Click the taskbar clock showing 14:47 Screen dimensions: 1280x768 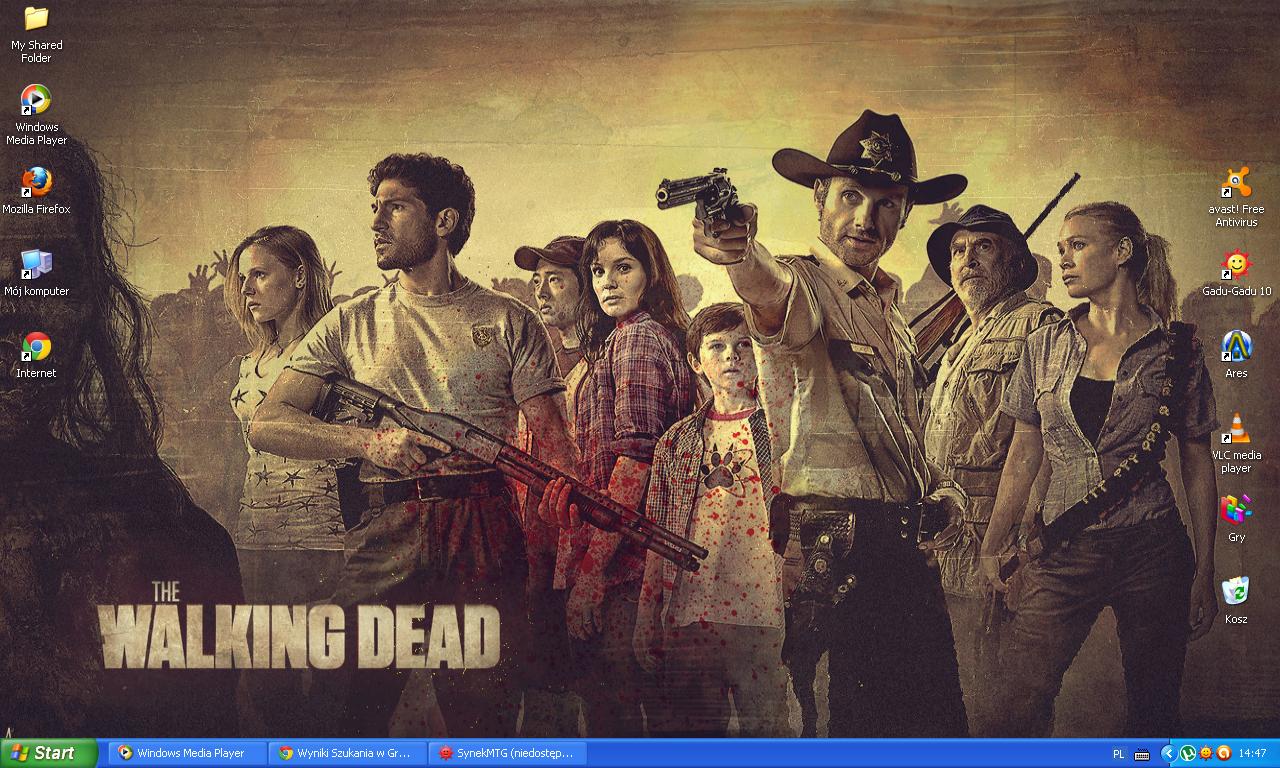[1252, 754]
